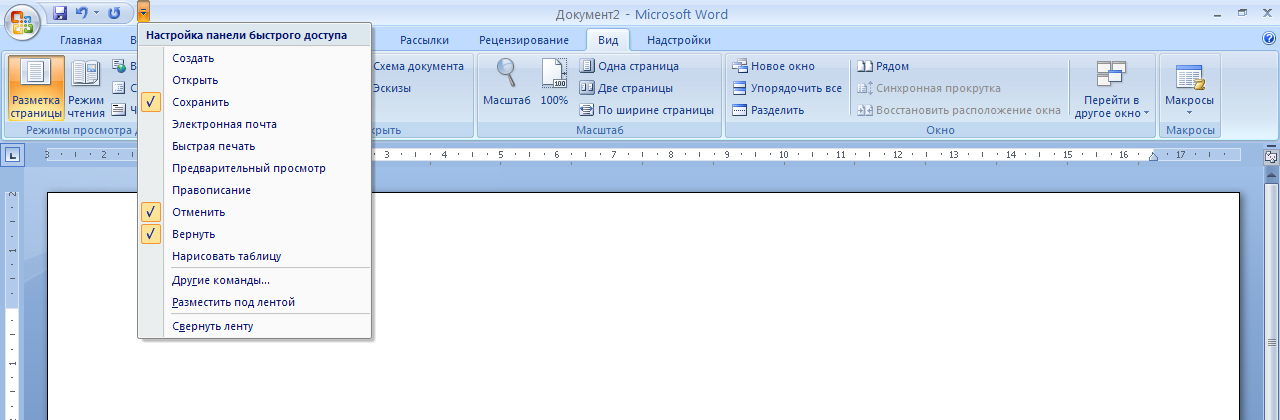Select Разметка страницы view mode
1280x420 pixels.
point(36,88)
